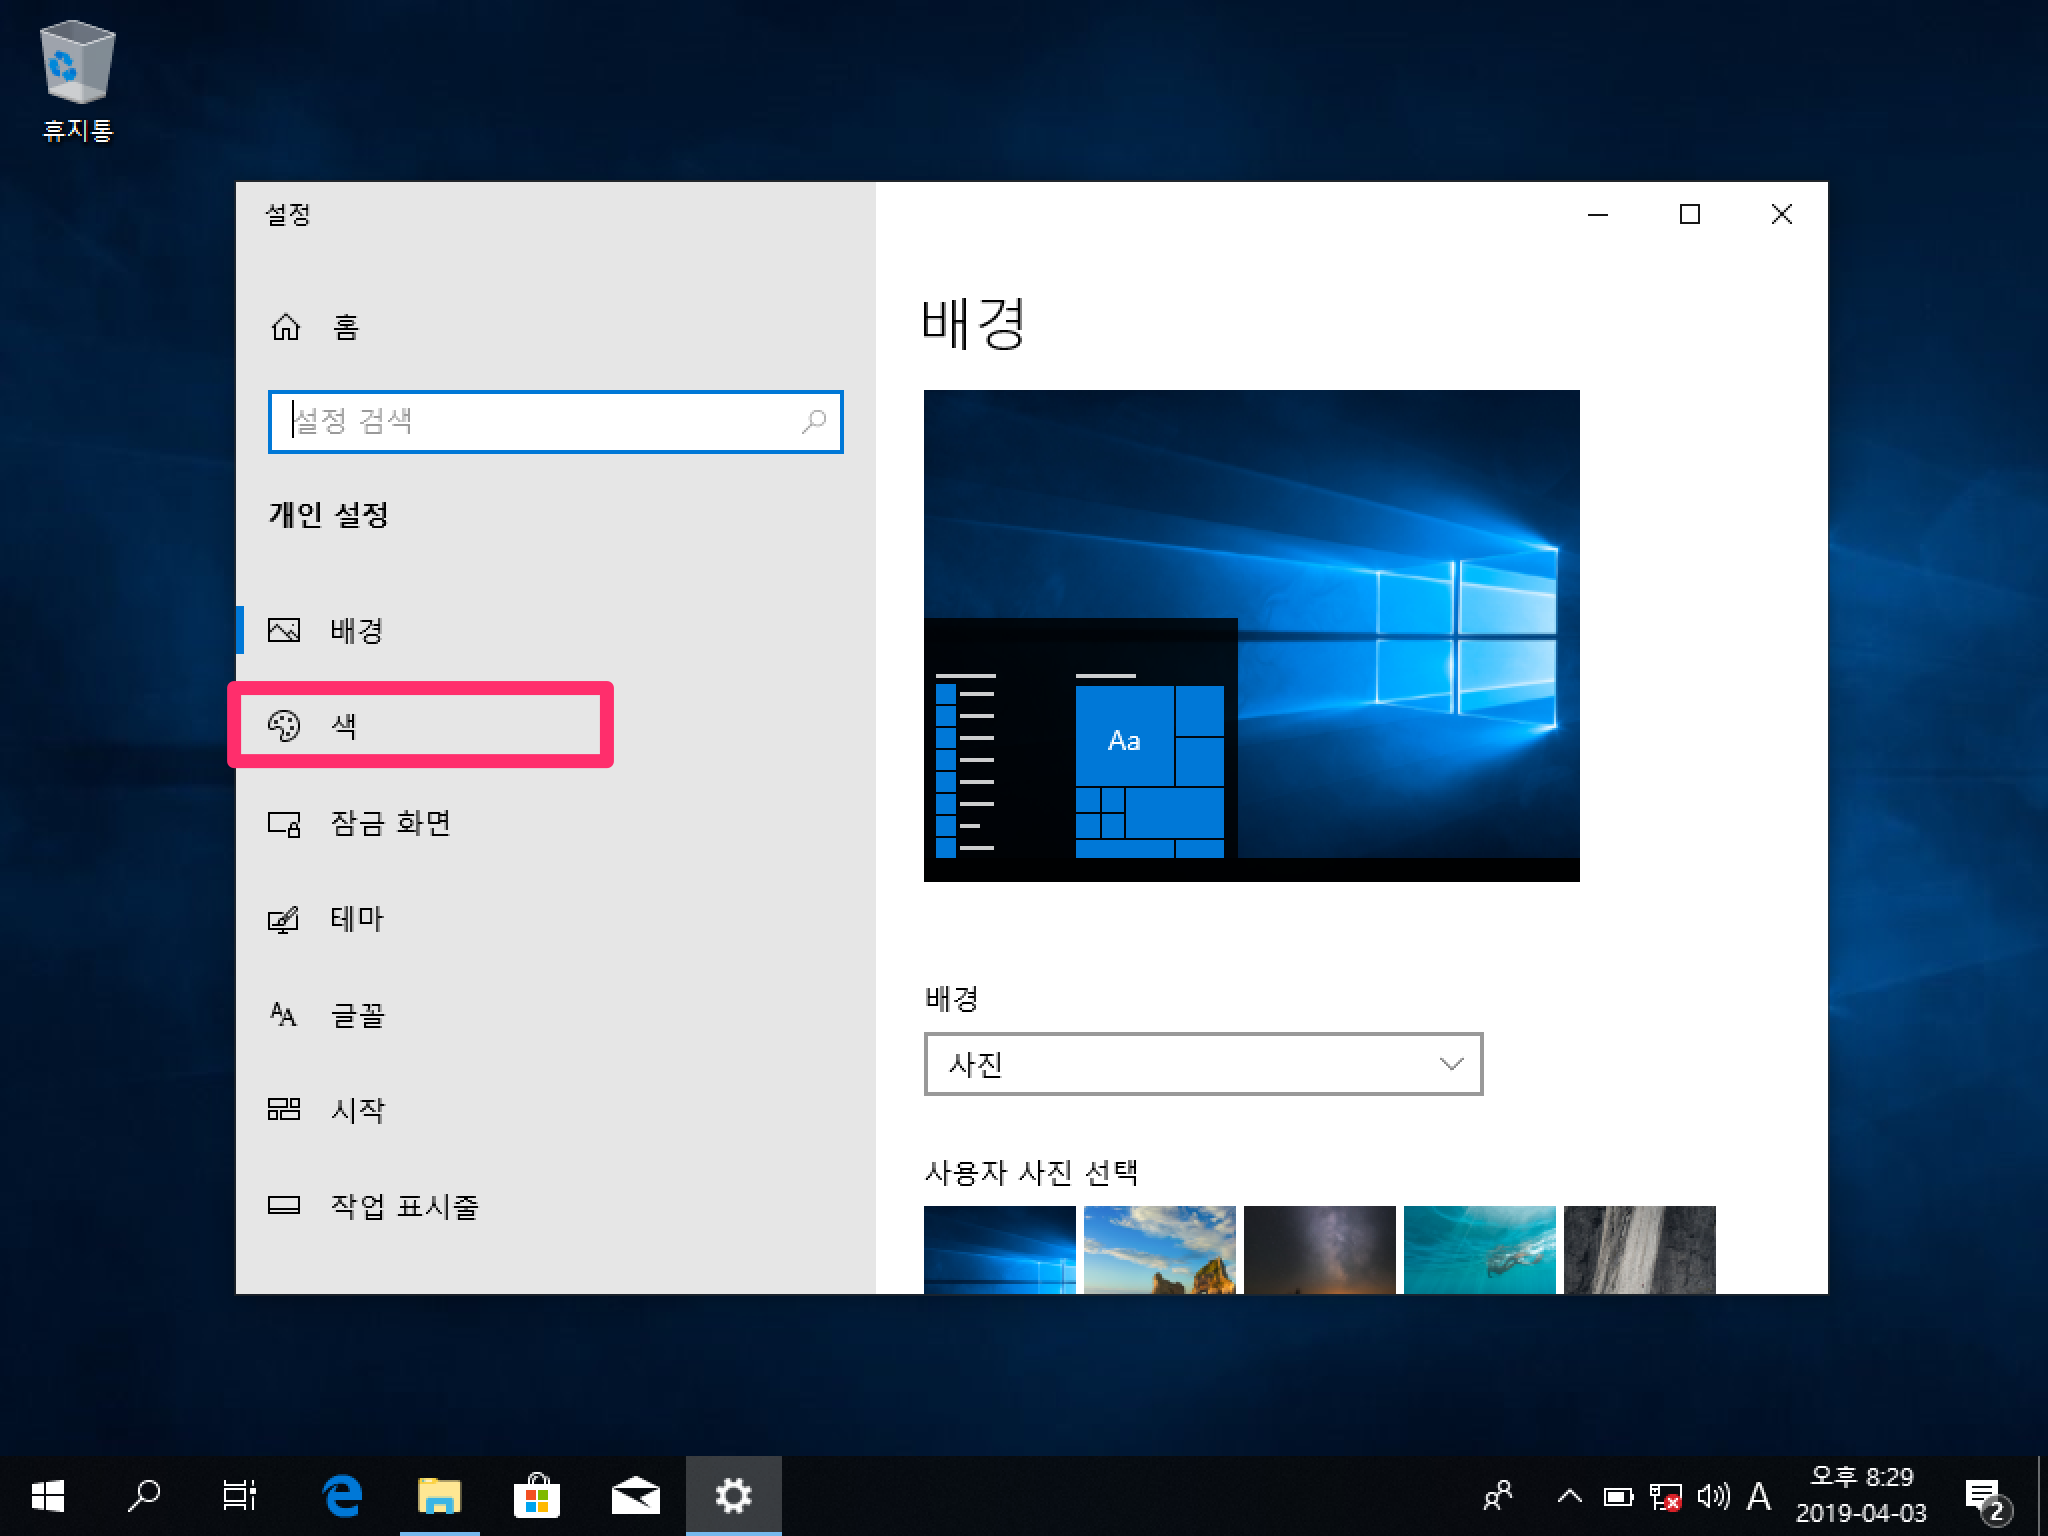
Task: Pick the rocky beach wallpaper thumbnail
Action: click(1159, 1250)
